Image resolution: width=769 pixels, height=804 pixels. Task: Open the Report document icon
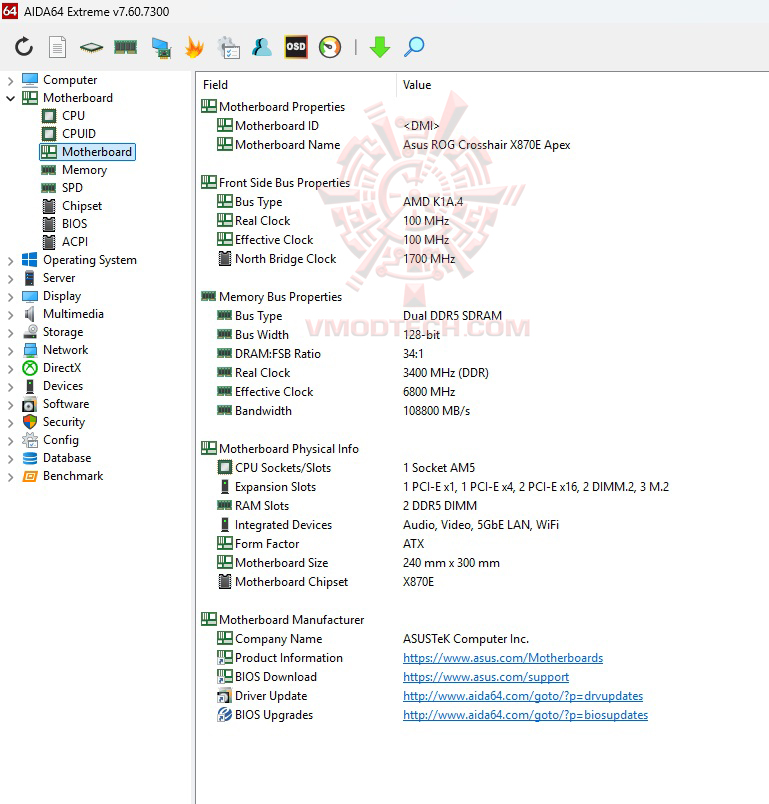[57, 47]
